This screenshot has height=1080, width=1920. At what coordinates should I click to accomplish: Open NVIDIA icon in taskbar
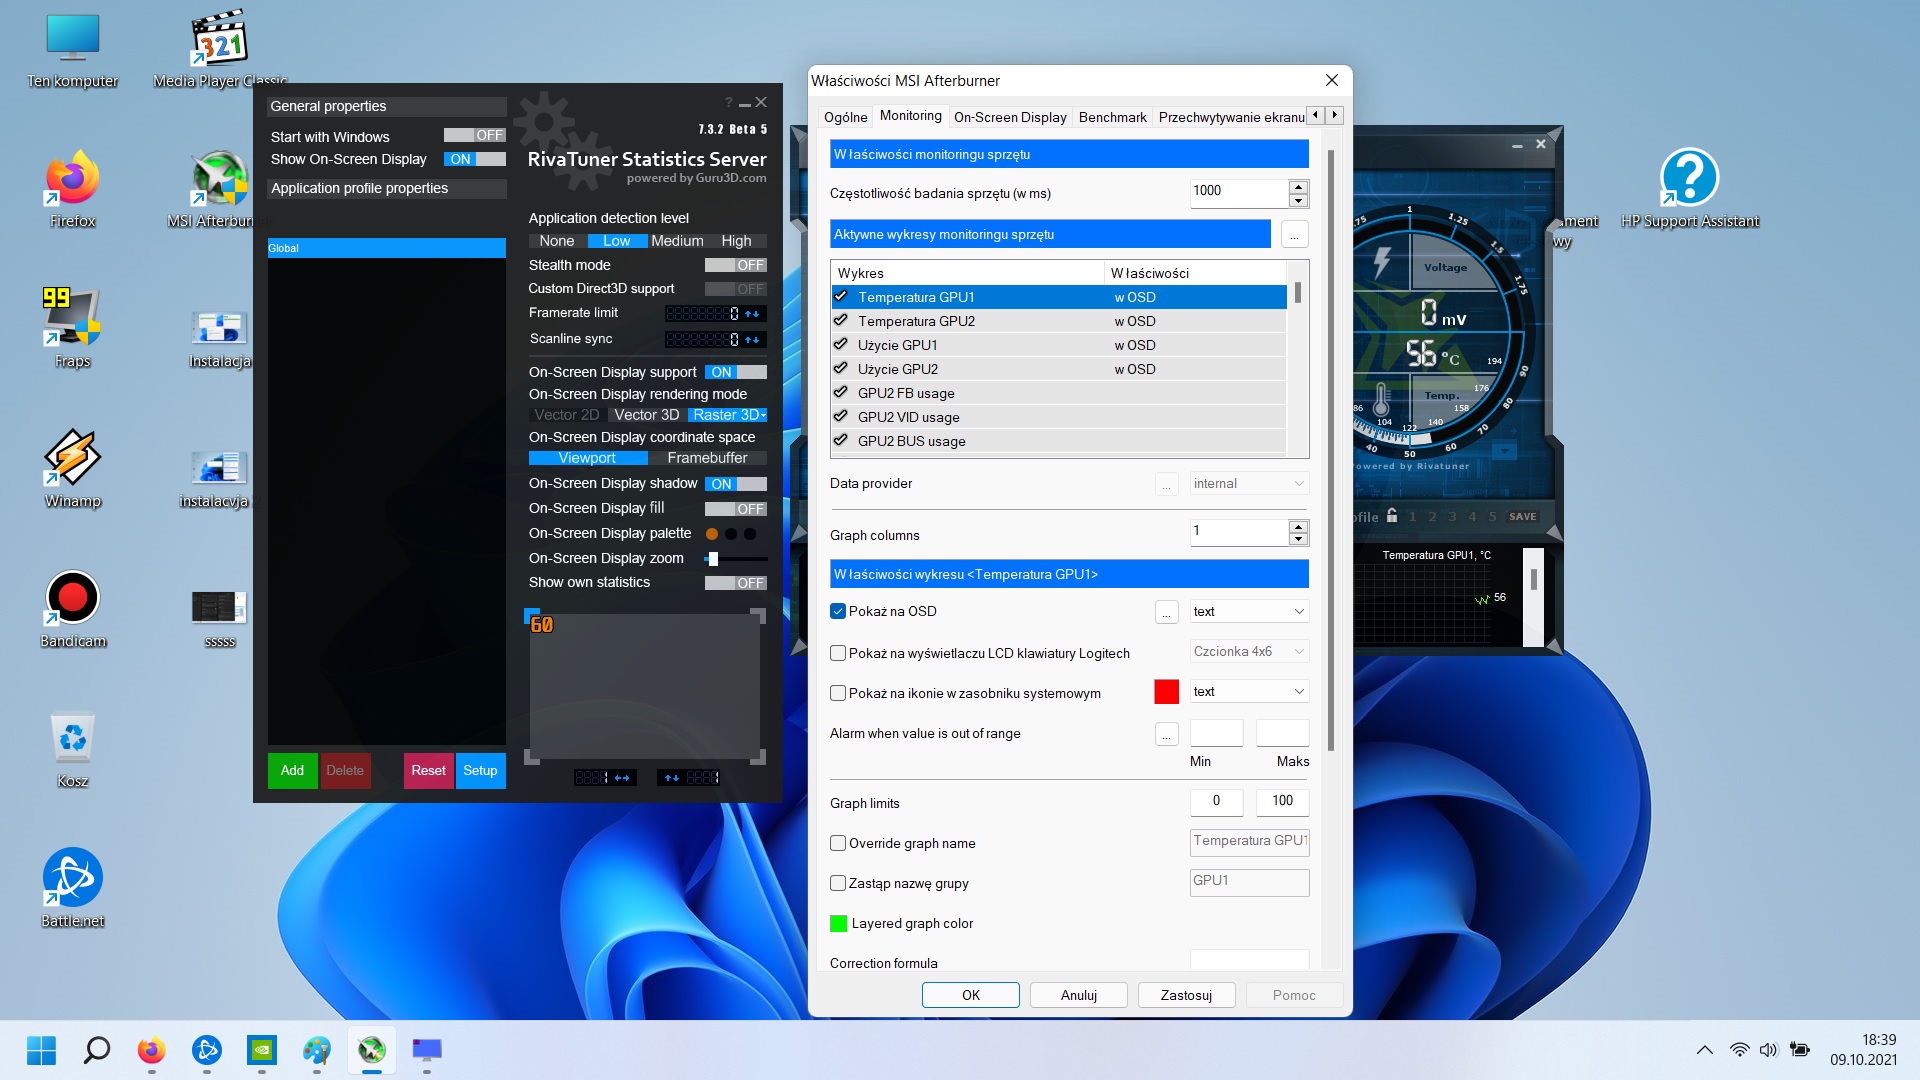tap(262, 1050)
